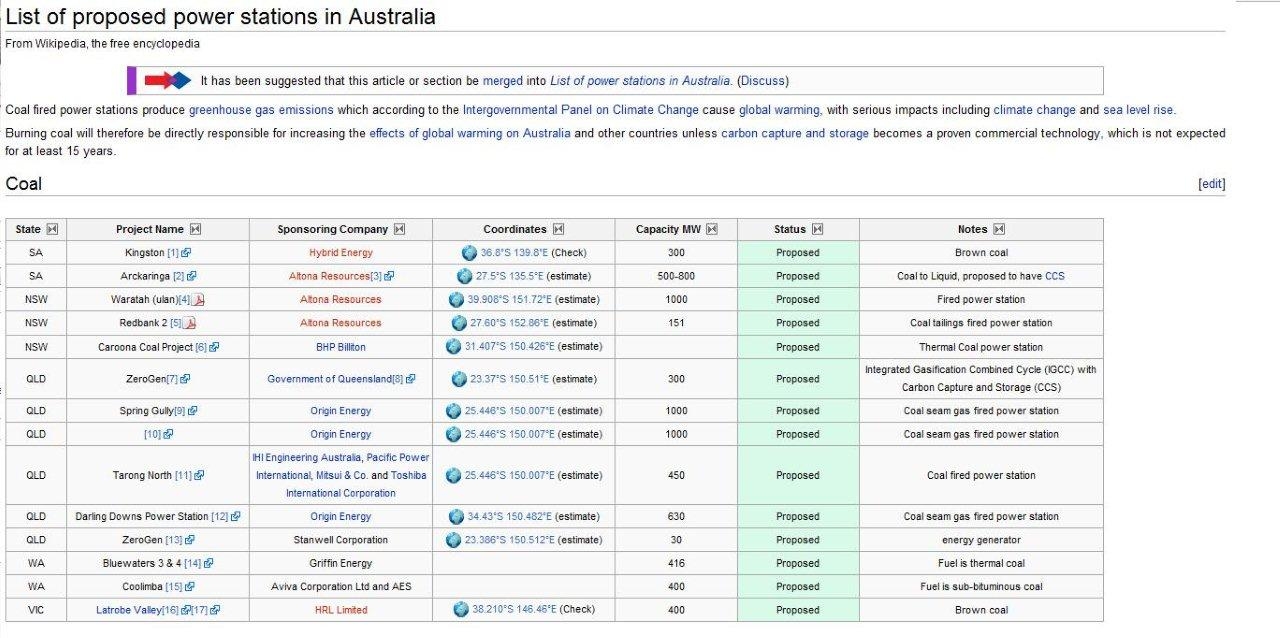1280x638 pixels.
Task: Select the 'Griffin Energy' sponsor cell
Action: tap(341, 564)
